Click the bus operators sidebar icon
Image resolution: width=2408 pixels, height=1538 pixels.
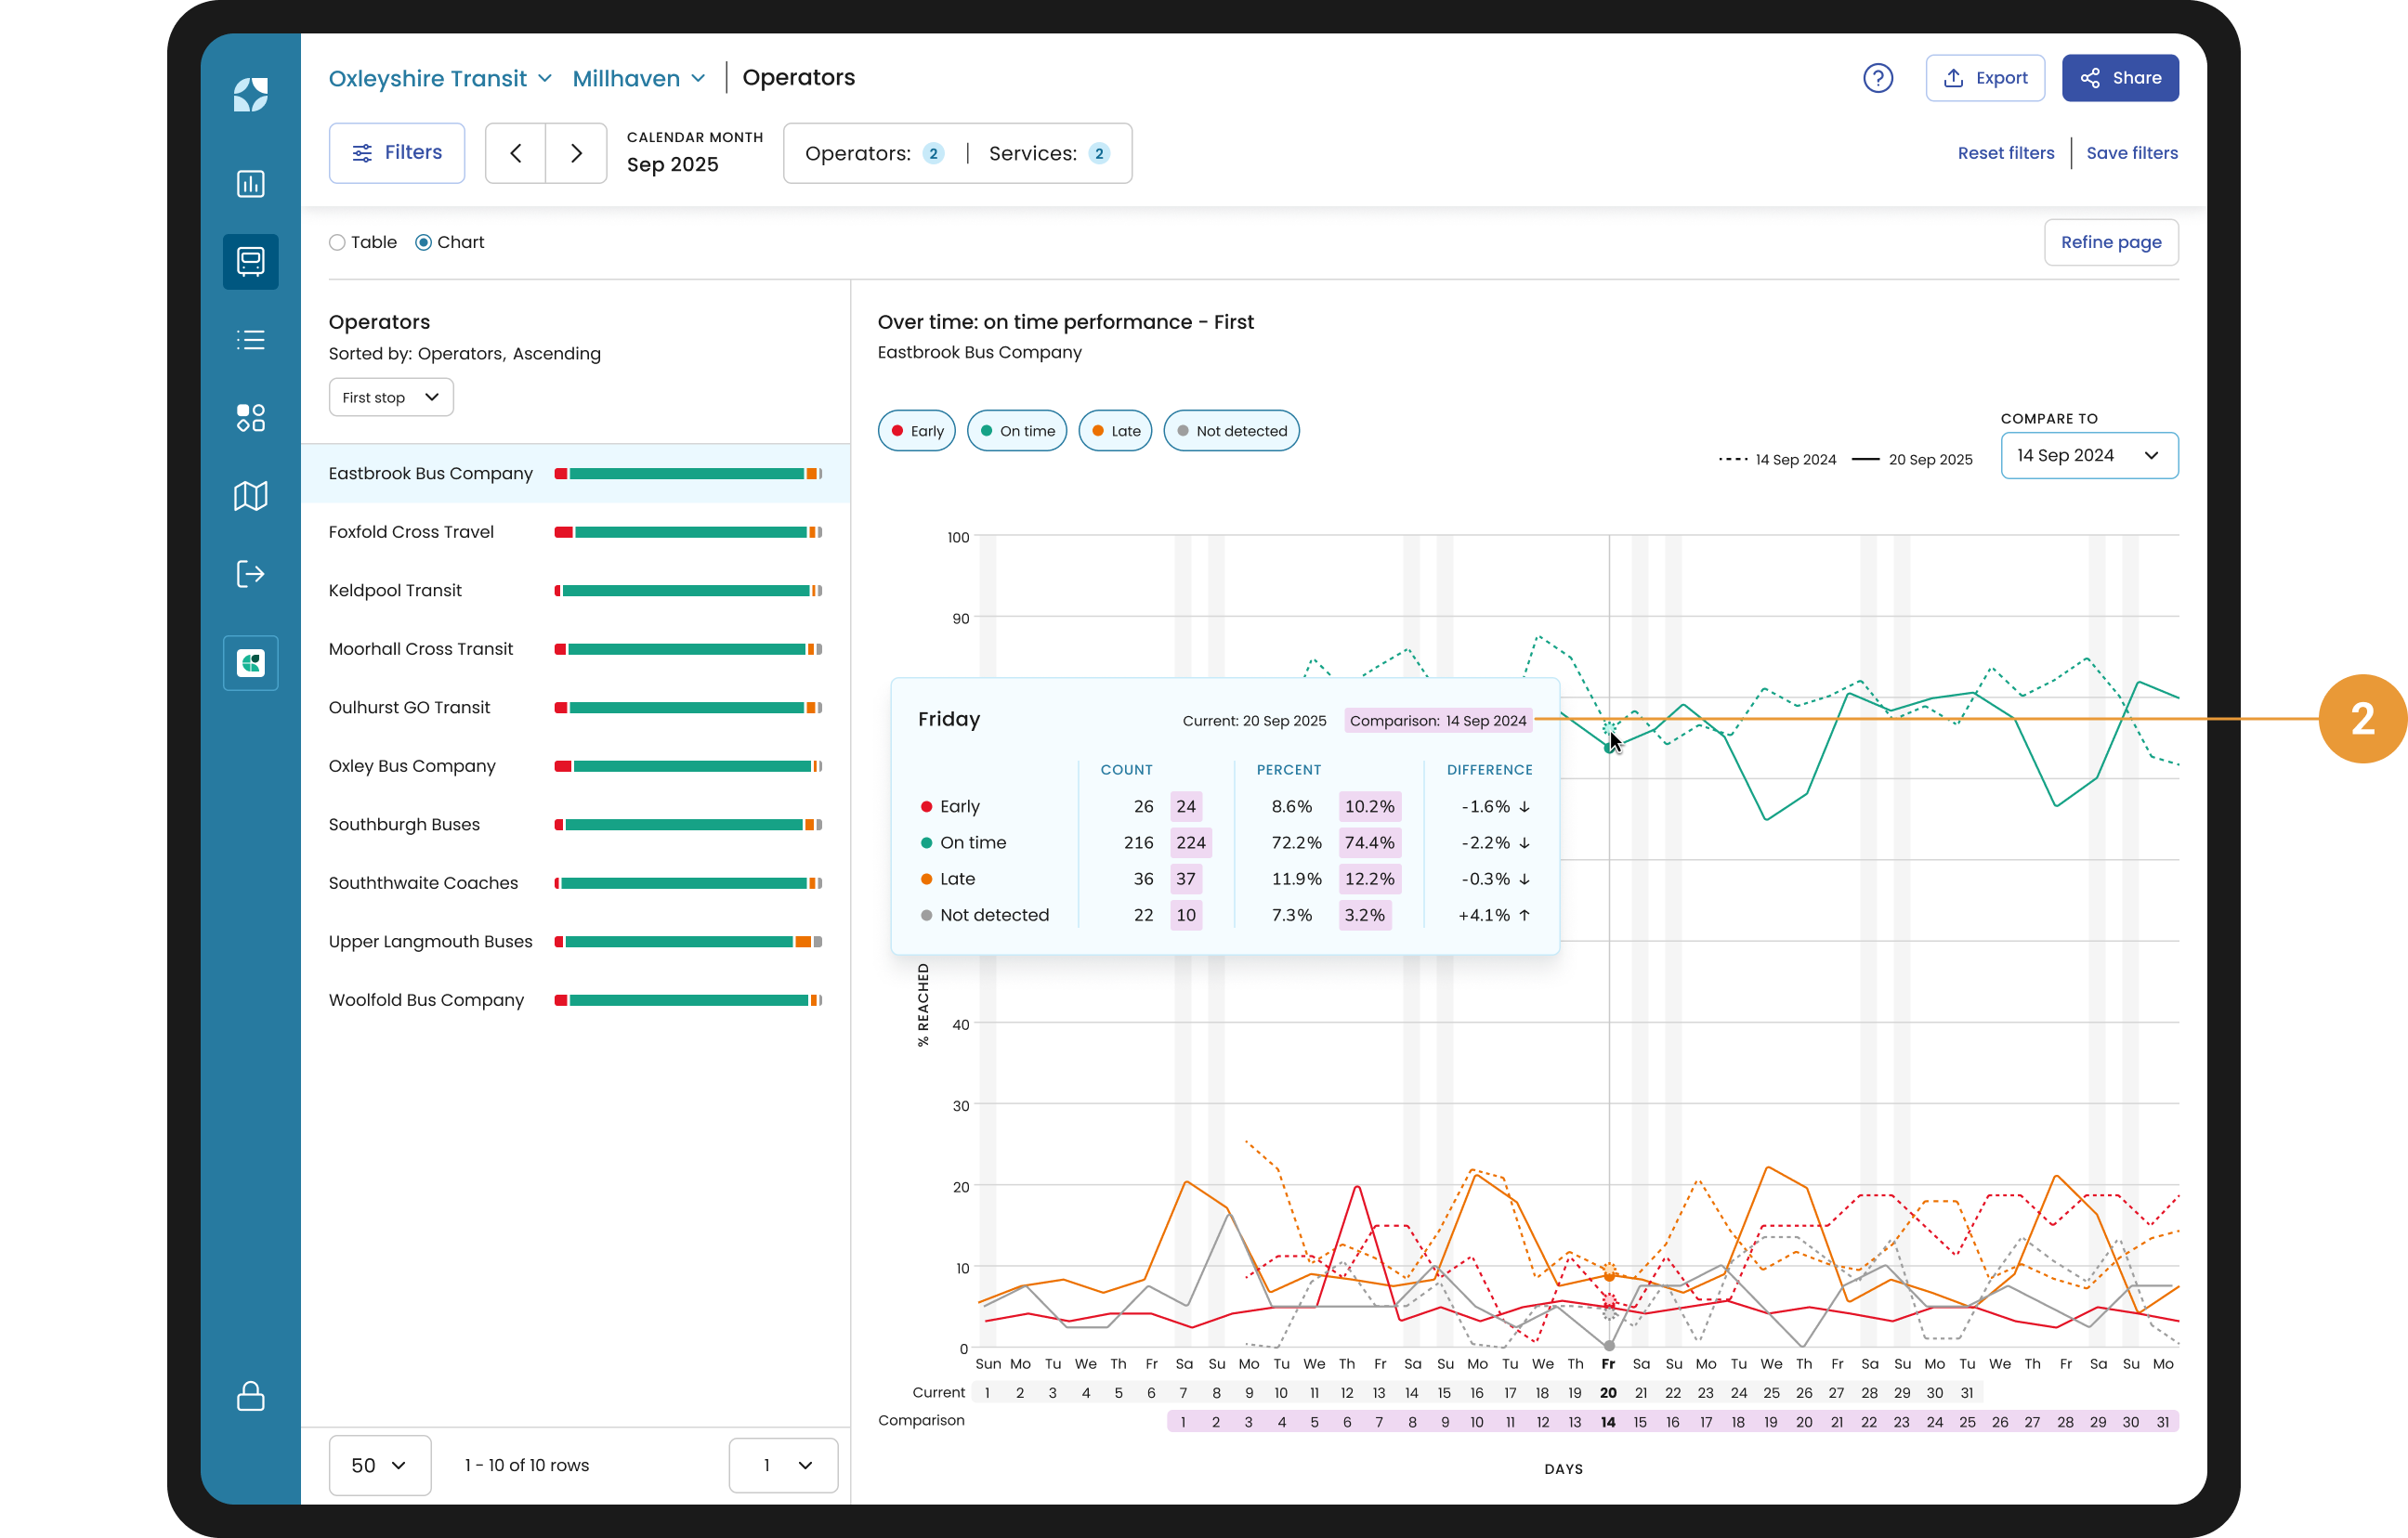click(250, 262)
